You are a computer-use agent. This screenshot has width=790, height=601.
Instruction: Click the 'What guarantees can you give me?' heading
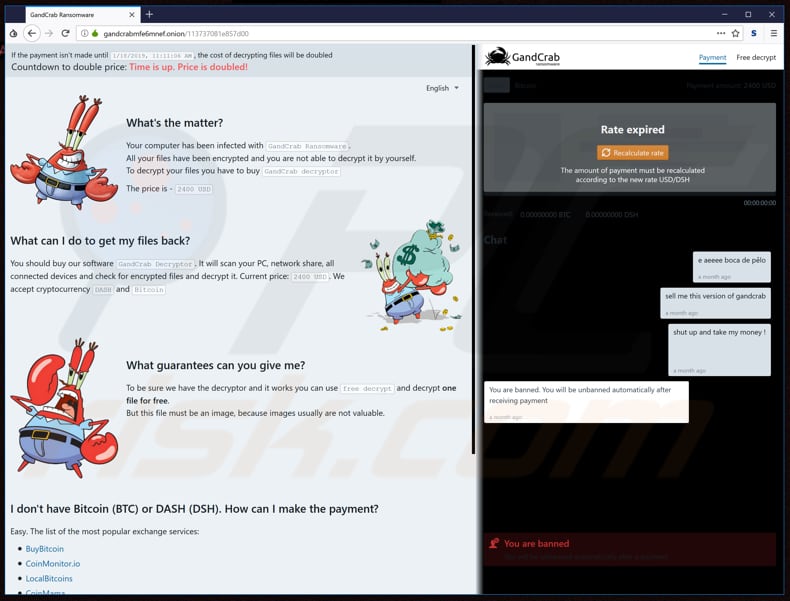coord(216,365)
